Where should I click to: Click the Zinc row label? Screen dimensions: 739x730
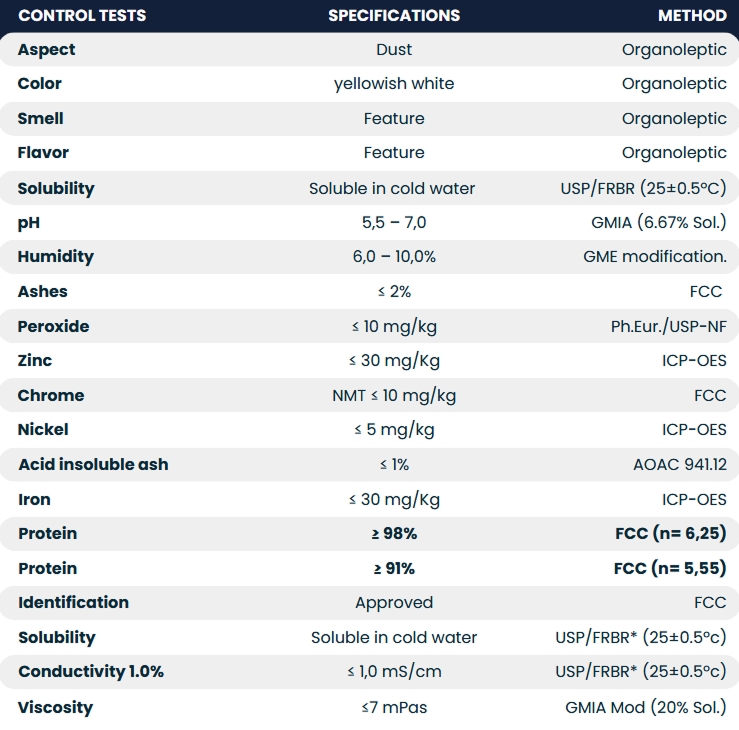point(35,361)
